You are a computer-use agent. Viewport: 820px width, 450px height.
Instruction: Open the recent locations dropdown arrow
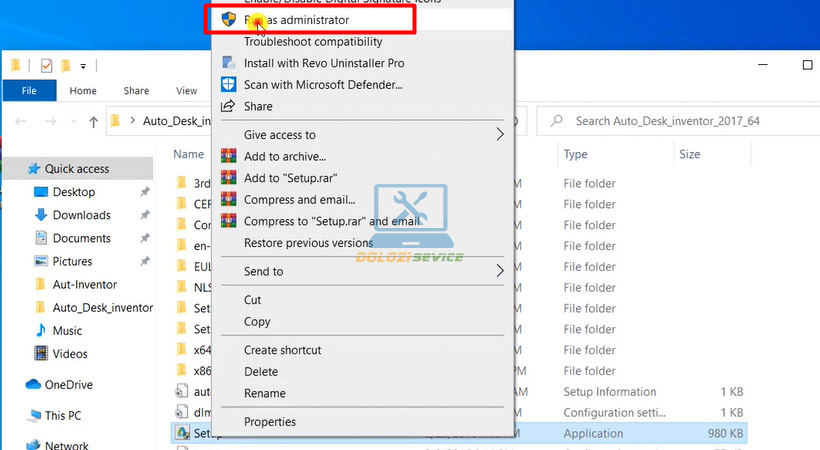[x=74, y=121]
